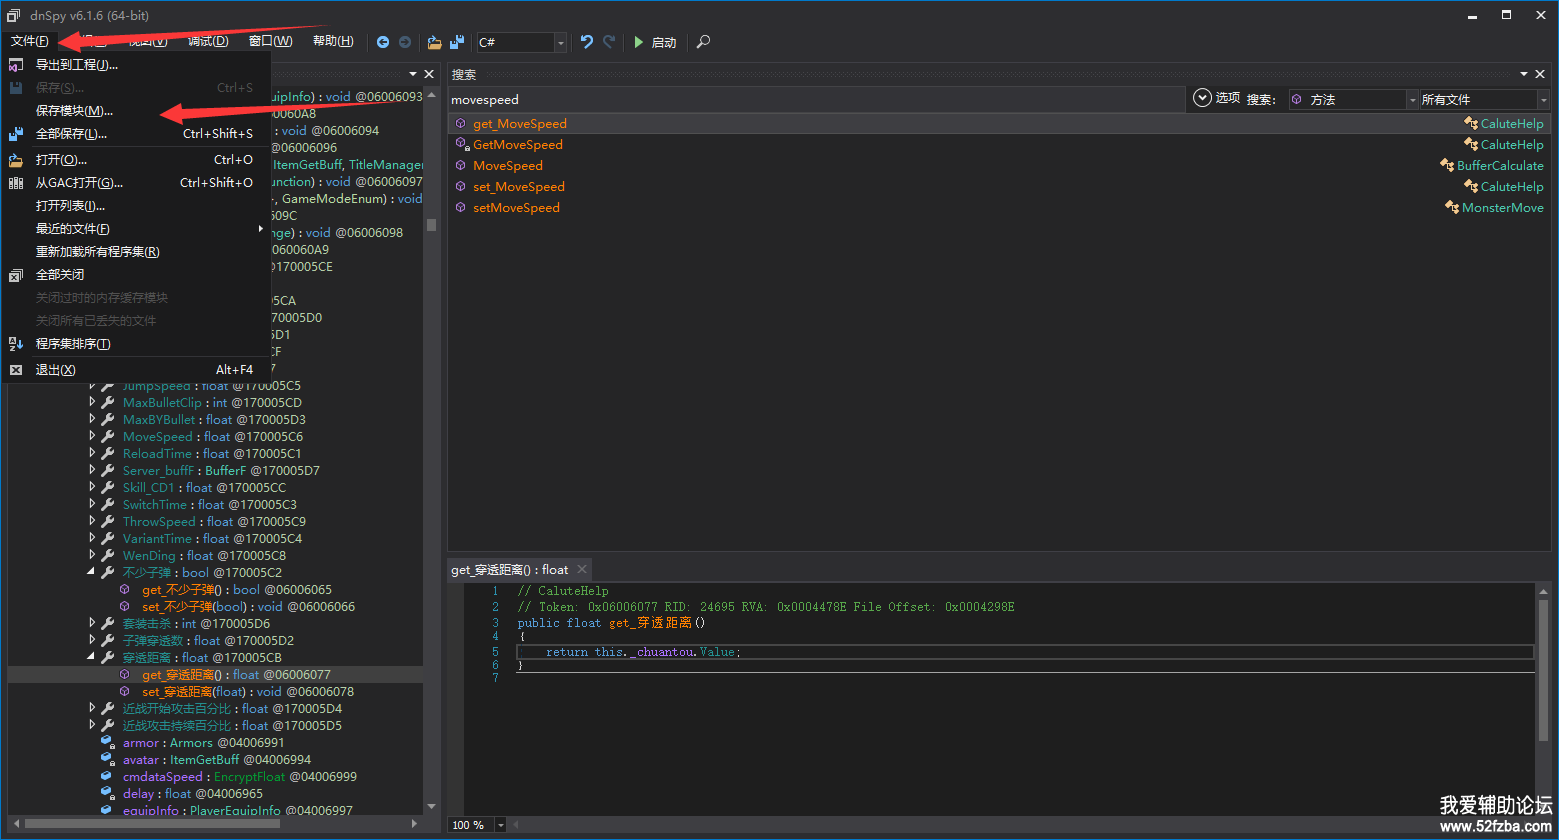Image resolution: width=1559 pixels, height=840 pixels.
Task: Click the Close All icon beside 全部关闭
Action: [x=16, y=275]
